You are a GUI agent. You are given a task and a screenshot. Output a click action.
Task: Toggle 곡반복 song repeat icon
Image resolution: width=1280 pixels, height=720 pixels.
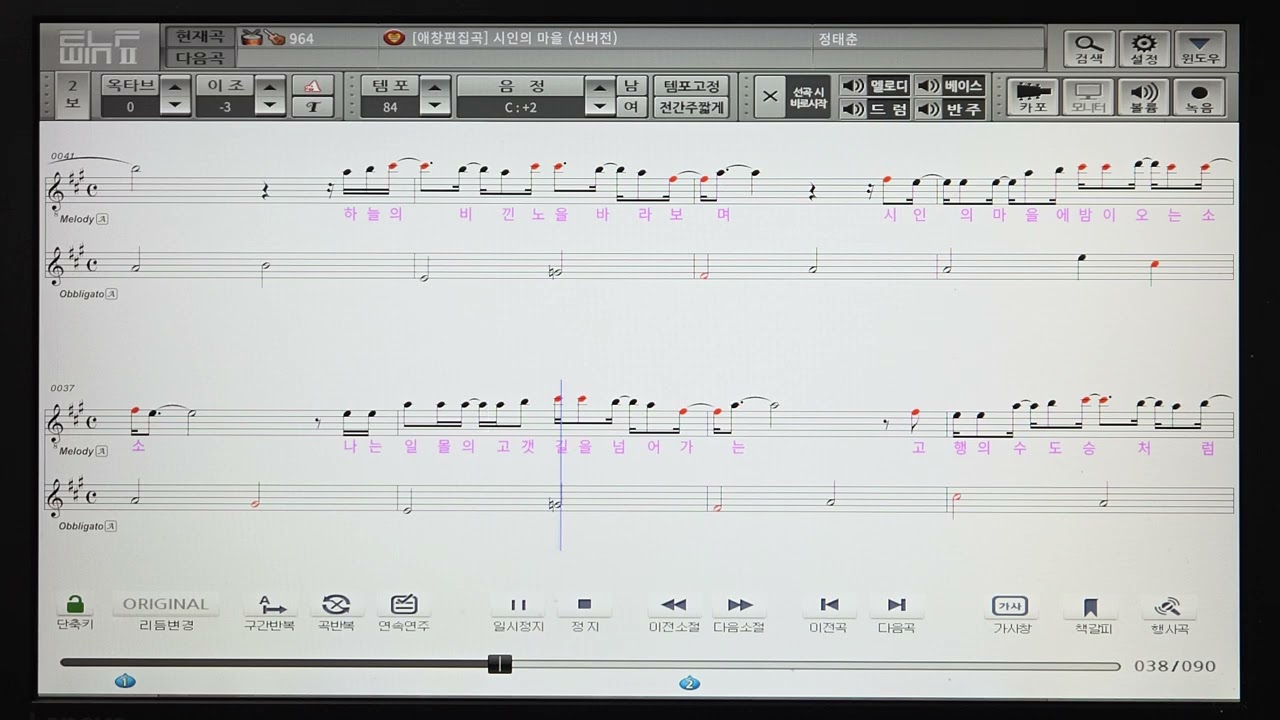(x=336, y=604)
